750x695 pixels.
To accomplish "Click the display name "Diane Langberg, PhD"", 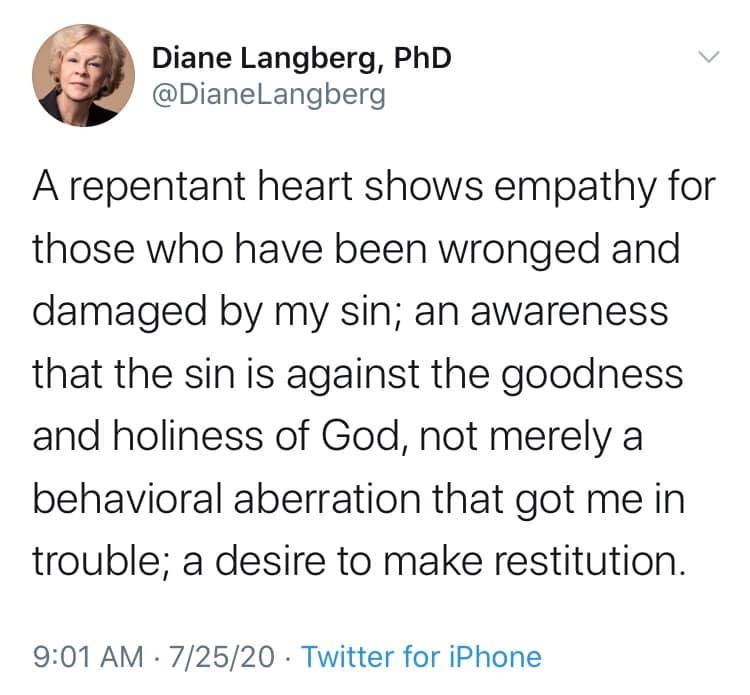I will [301, 58].
